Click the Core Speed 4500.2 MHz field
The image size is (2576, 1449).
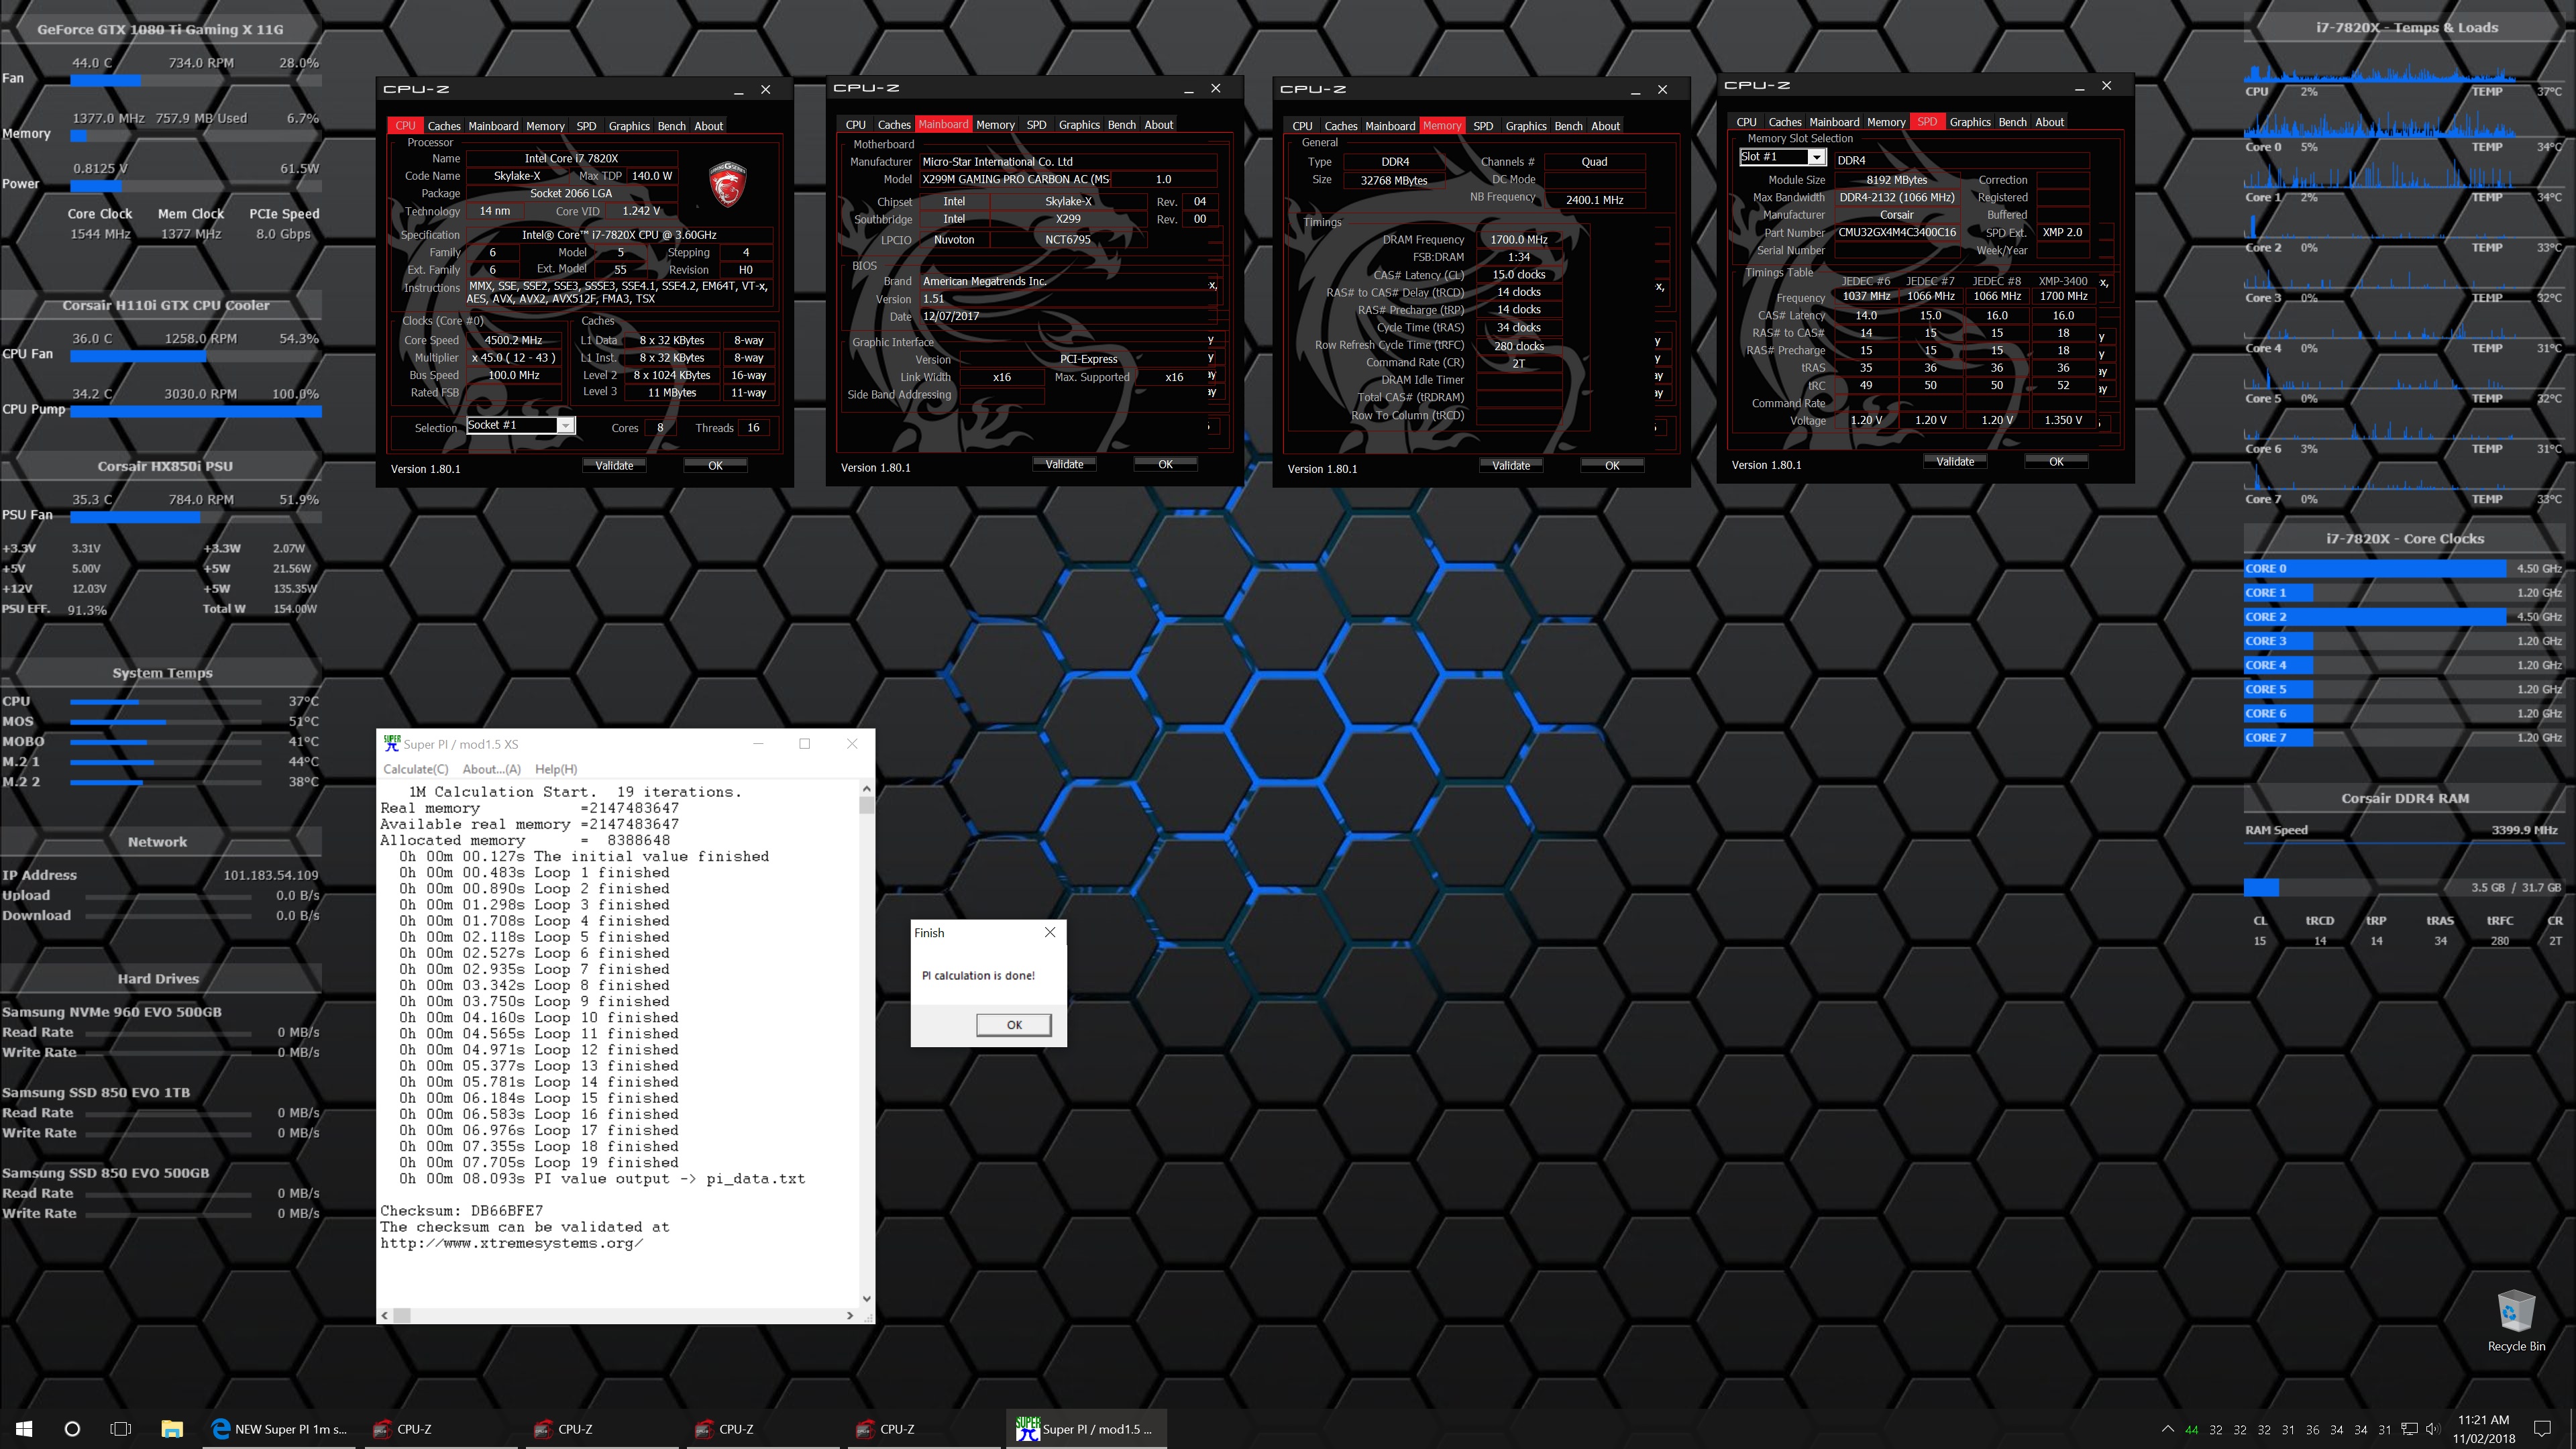pos(513,340)
